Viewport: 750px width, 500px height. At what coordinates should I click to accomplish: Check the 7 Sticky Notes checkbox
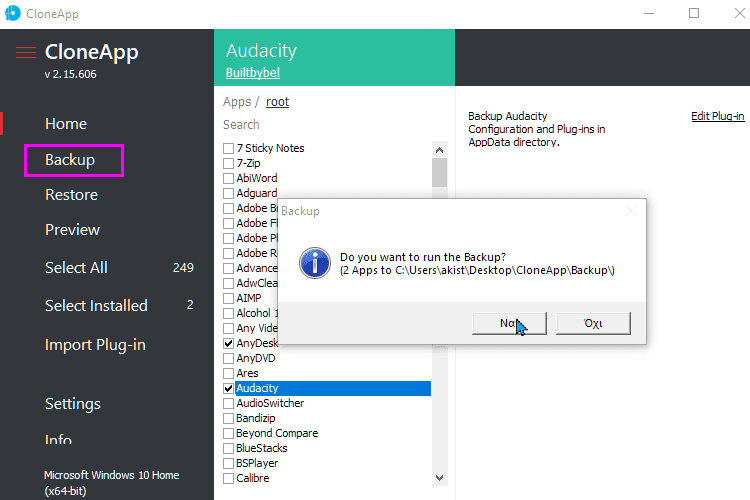[229, 148]
